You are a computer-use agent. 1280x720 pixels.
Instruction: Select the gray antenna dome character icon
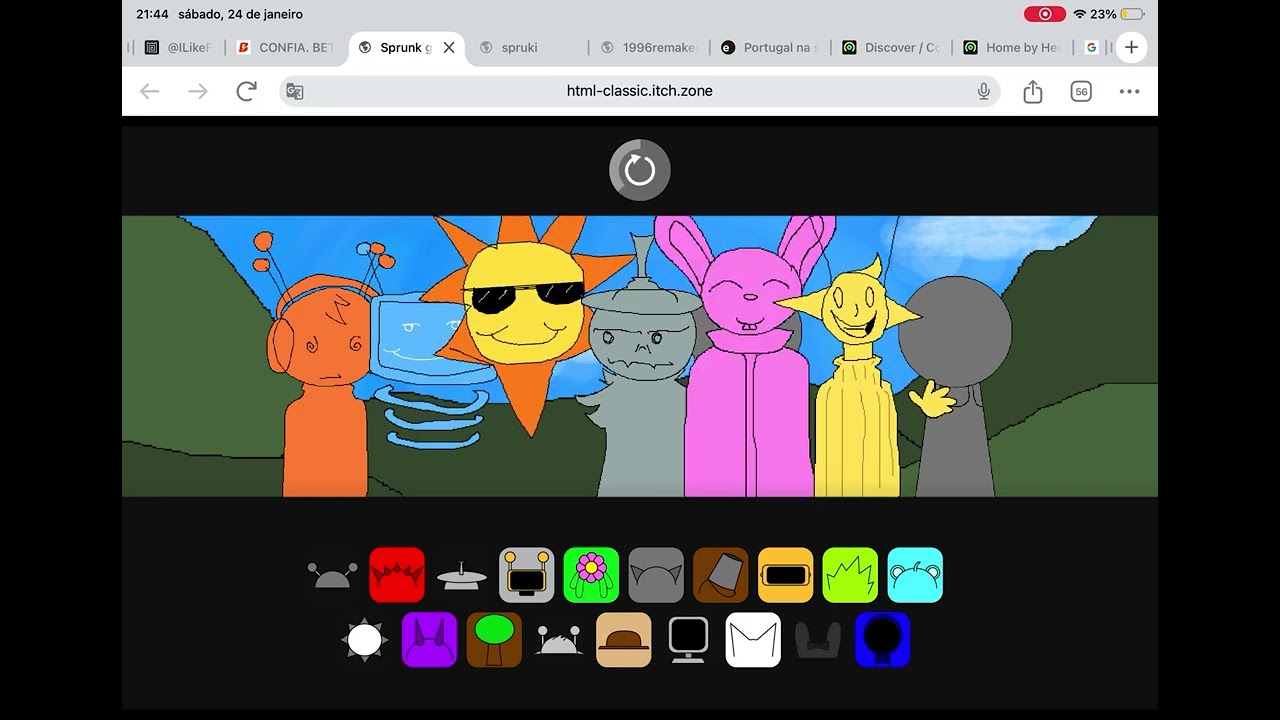click(x=332, y=575)
